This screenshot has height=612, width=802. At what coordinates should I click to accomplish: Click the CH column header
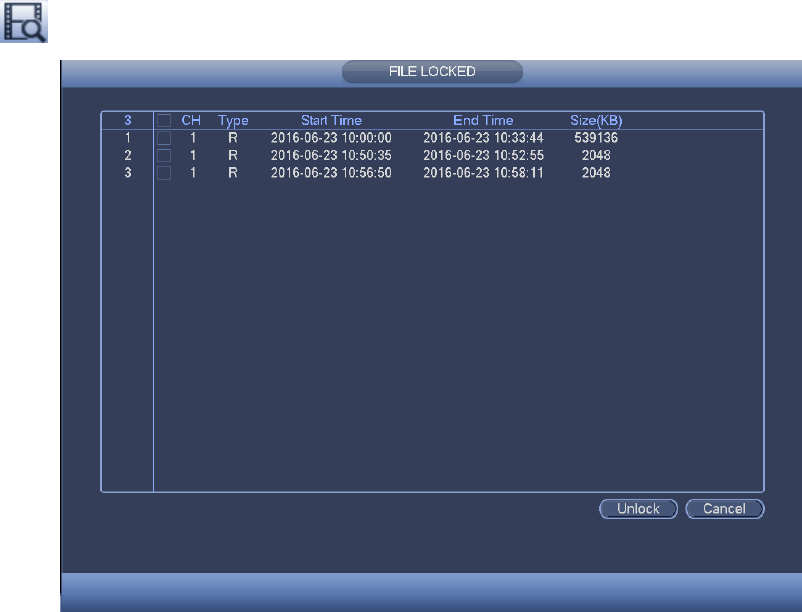(x=191, y=120)
